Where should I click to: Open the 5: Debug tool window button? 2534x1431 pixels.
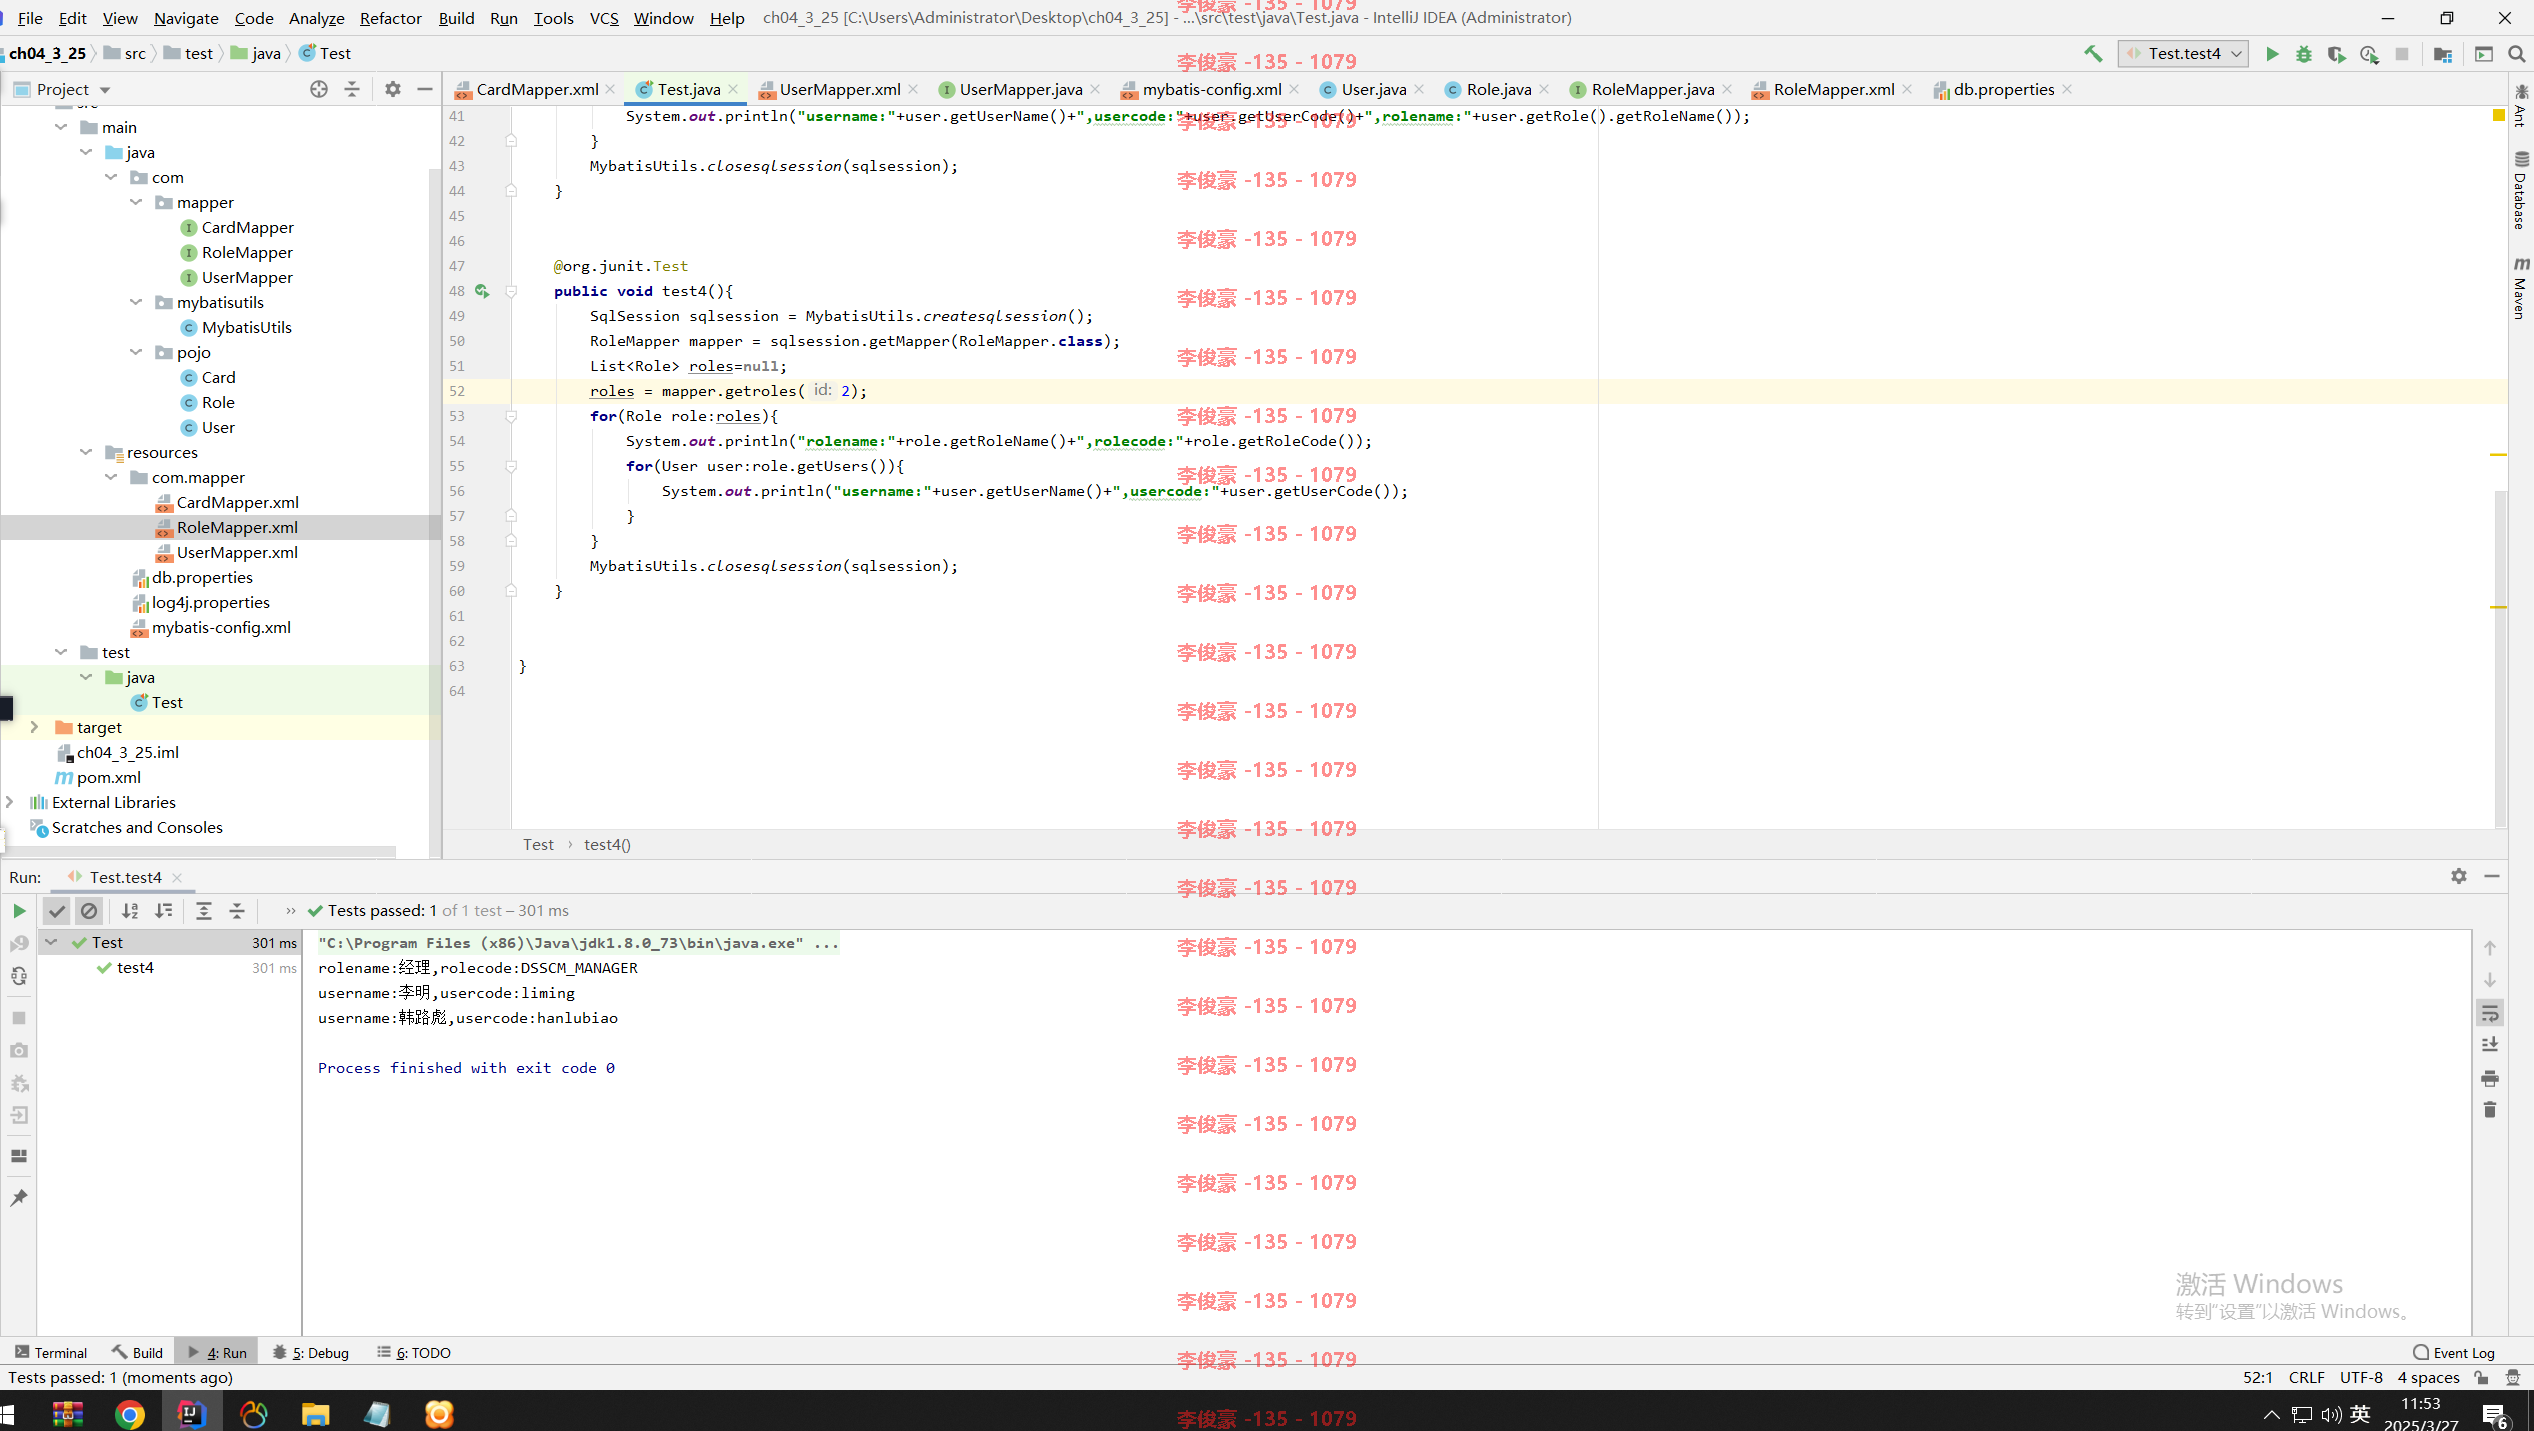click(311, 1352)
